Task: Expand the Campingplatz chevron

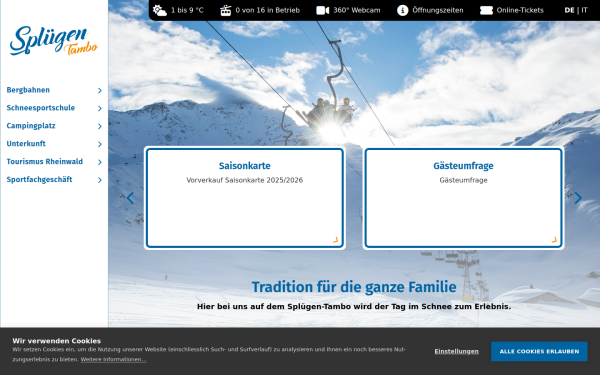Action: click(99, 126)
